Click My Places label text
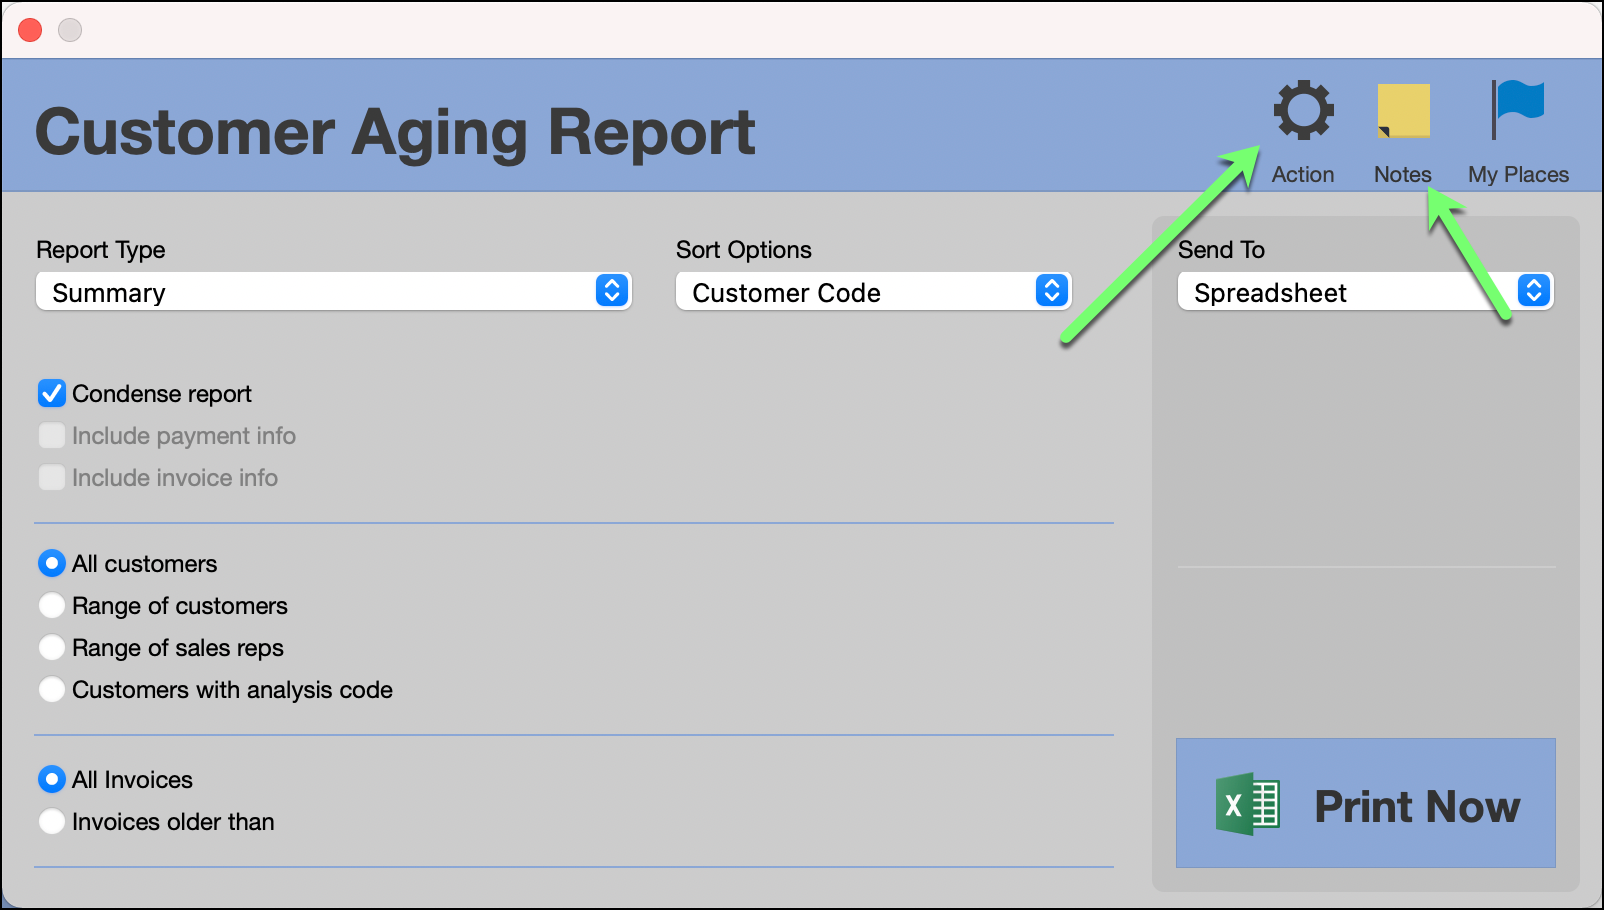 pyautogui.click(x=1517, y=173)
